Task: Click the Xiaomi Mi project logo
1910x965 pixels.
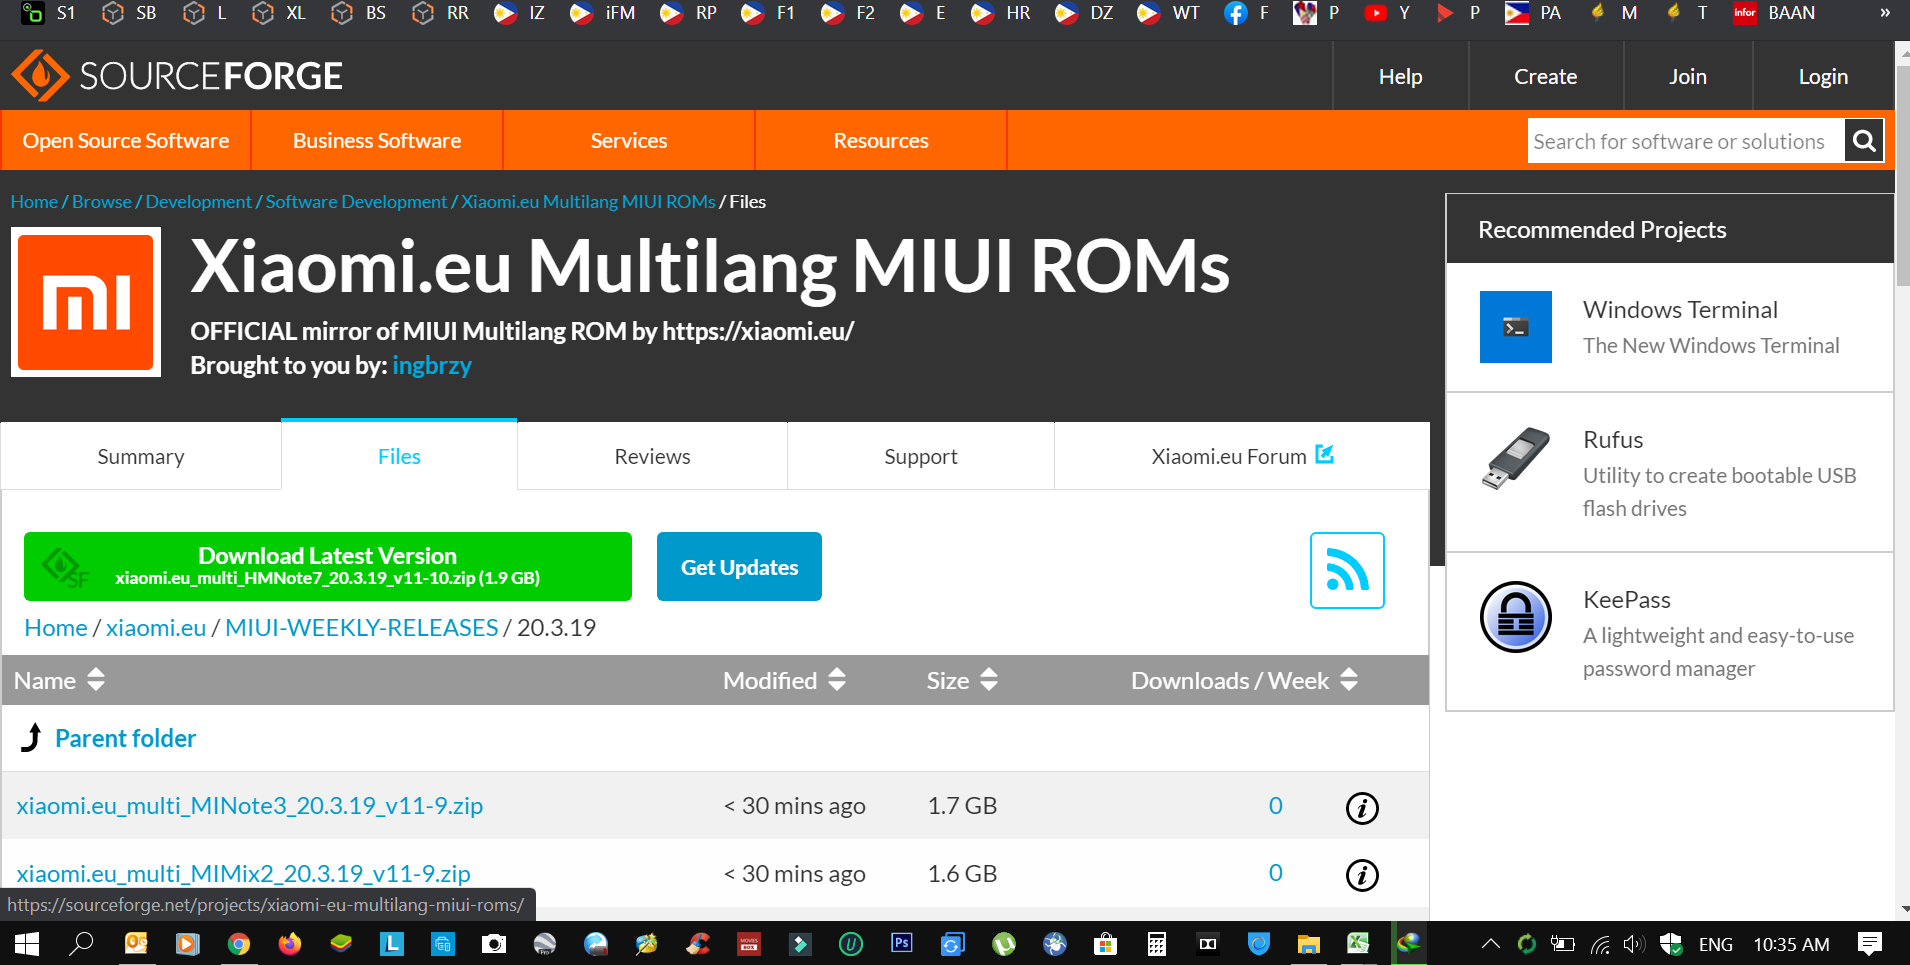Action: pos(86,302)
